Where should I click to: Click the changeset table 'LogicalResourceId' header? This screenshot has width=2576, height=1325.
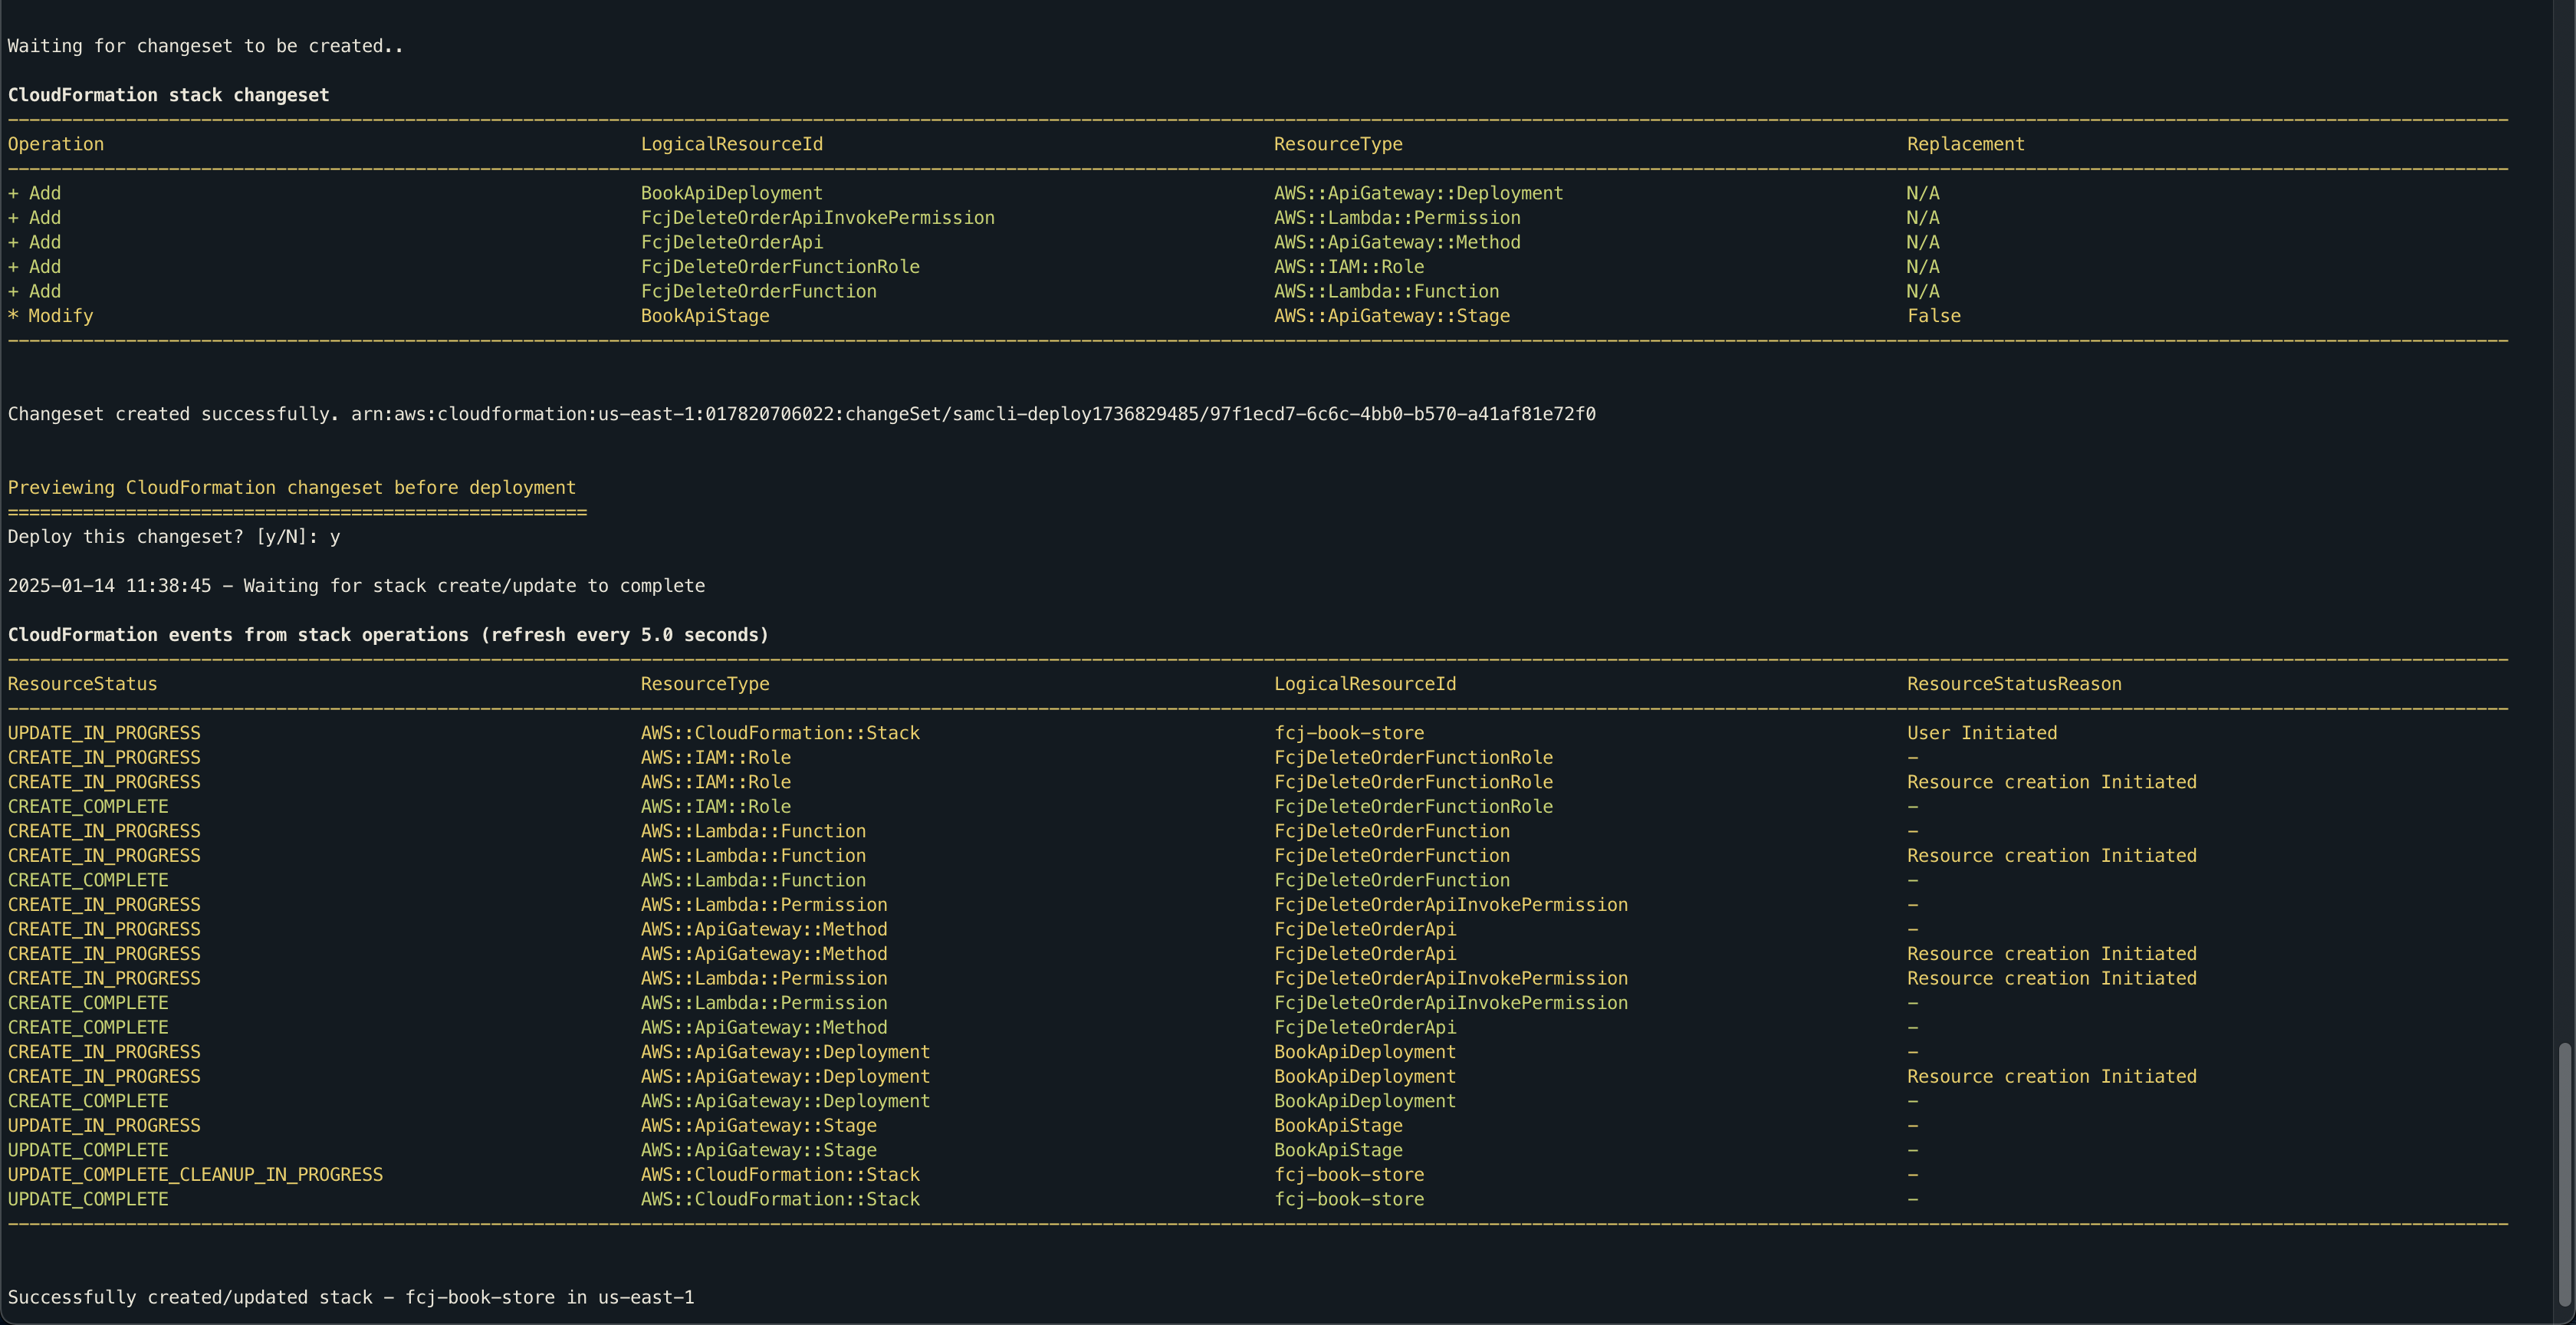coord(732,144)
